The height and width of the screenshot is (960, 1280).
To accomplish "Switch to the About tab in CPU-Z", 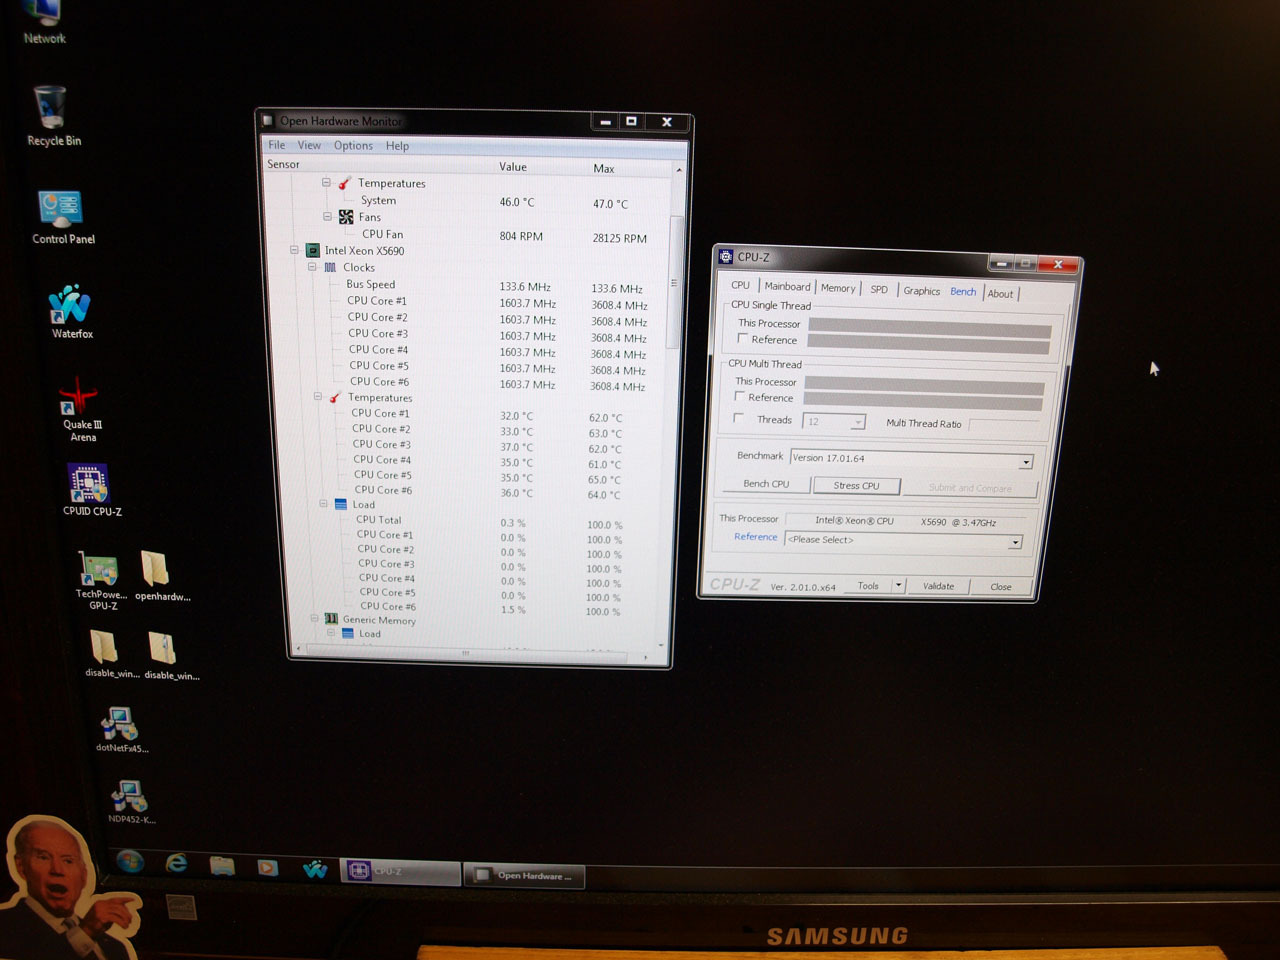I will 1000,294.
